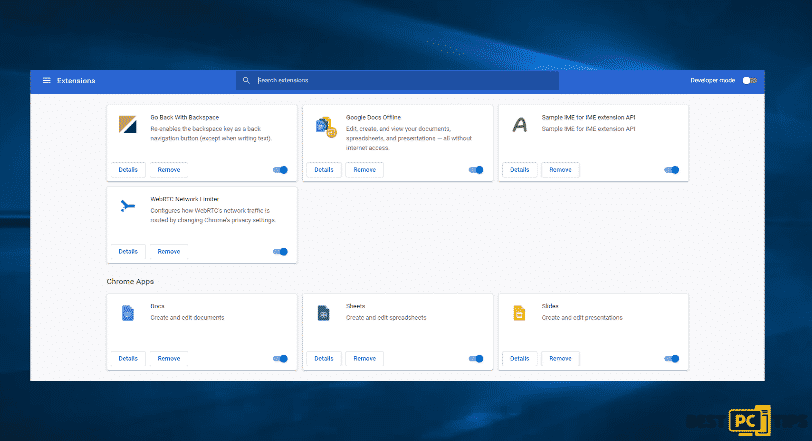Disable Google Docs Offline toggle
The width and height of the screenshot is (812, 441).
(476, 170)
